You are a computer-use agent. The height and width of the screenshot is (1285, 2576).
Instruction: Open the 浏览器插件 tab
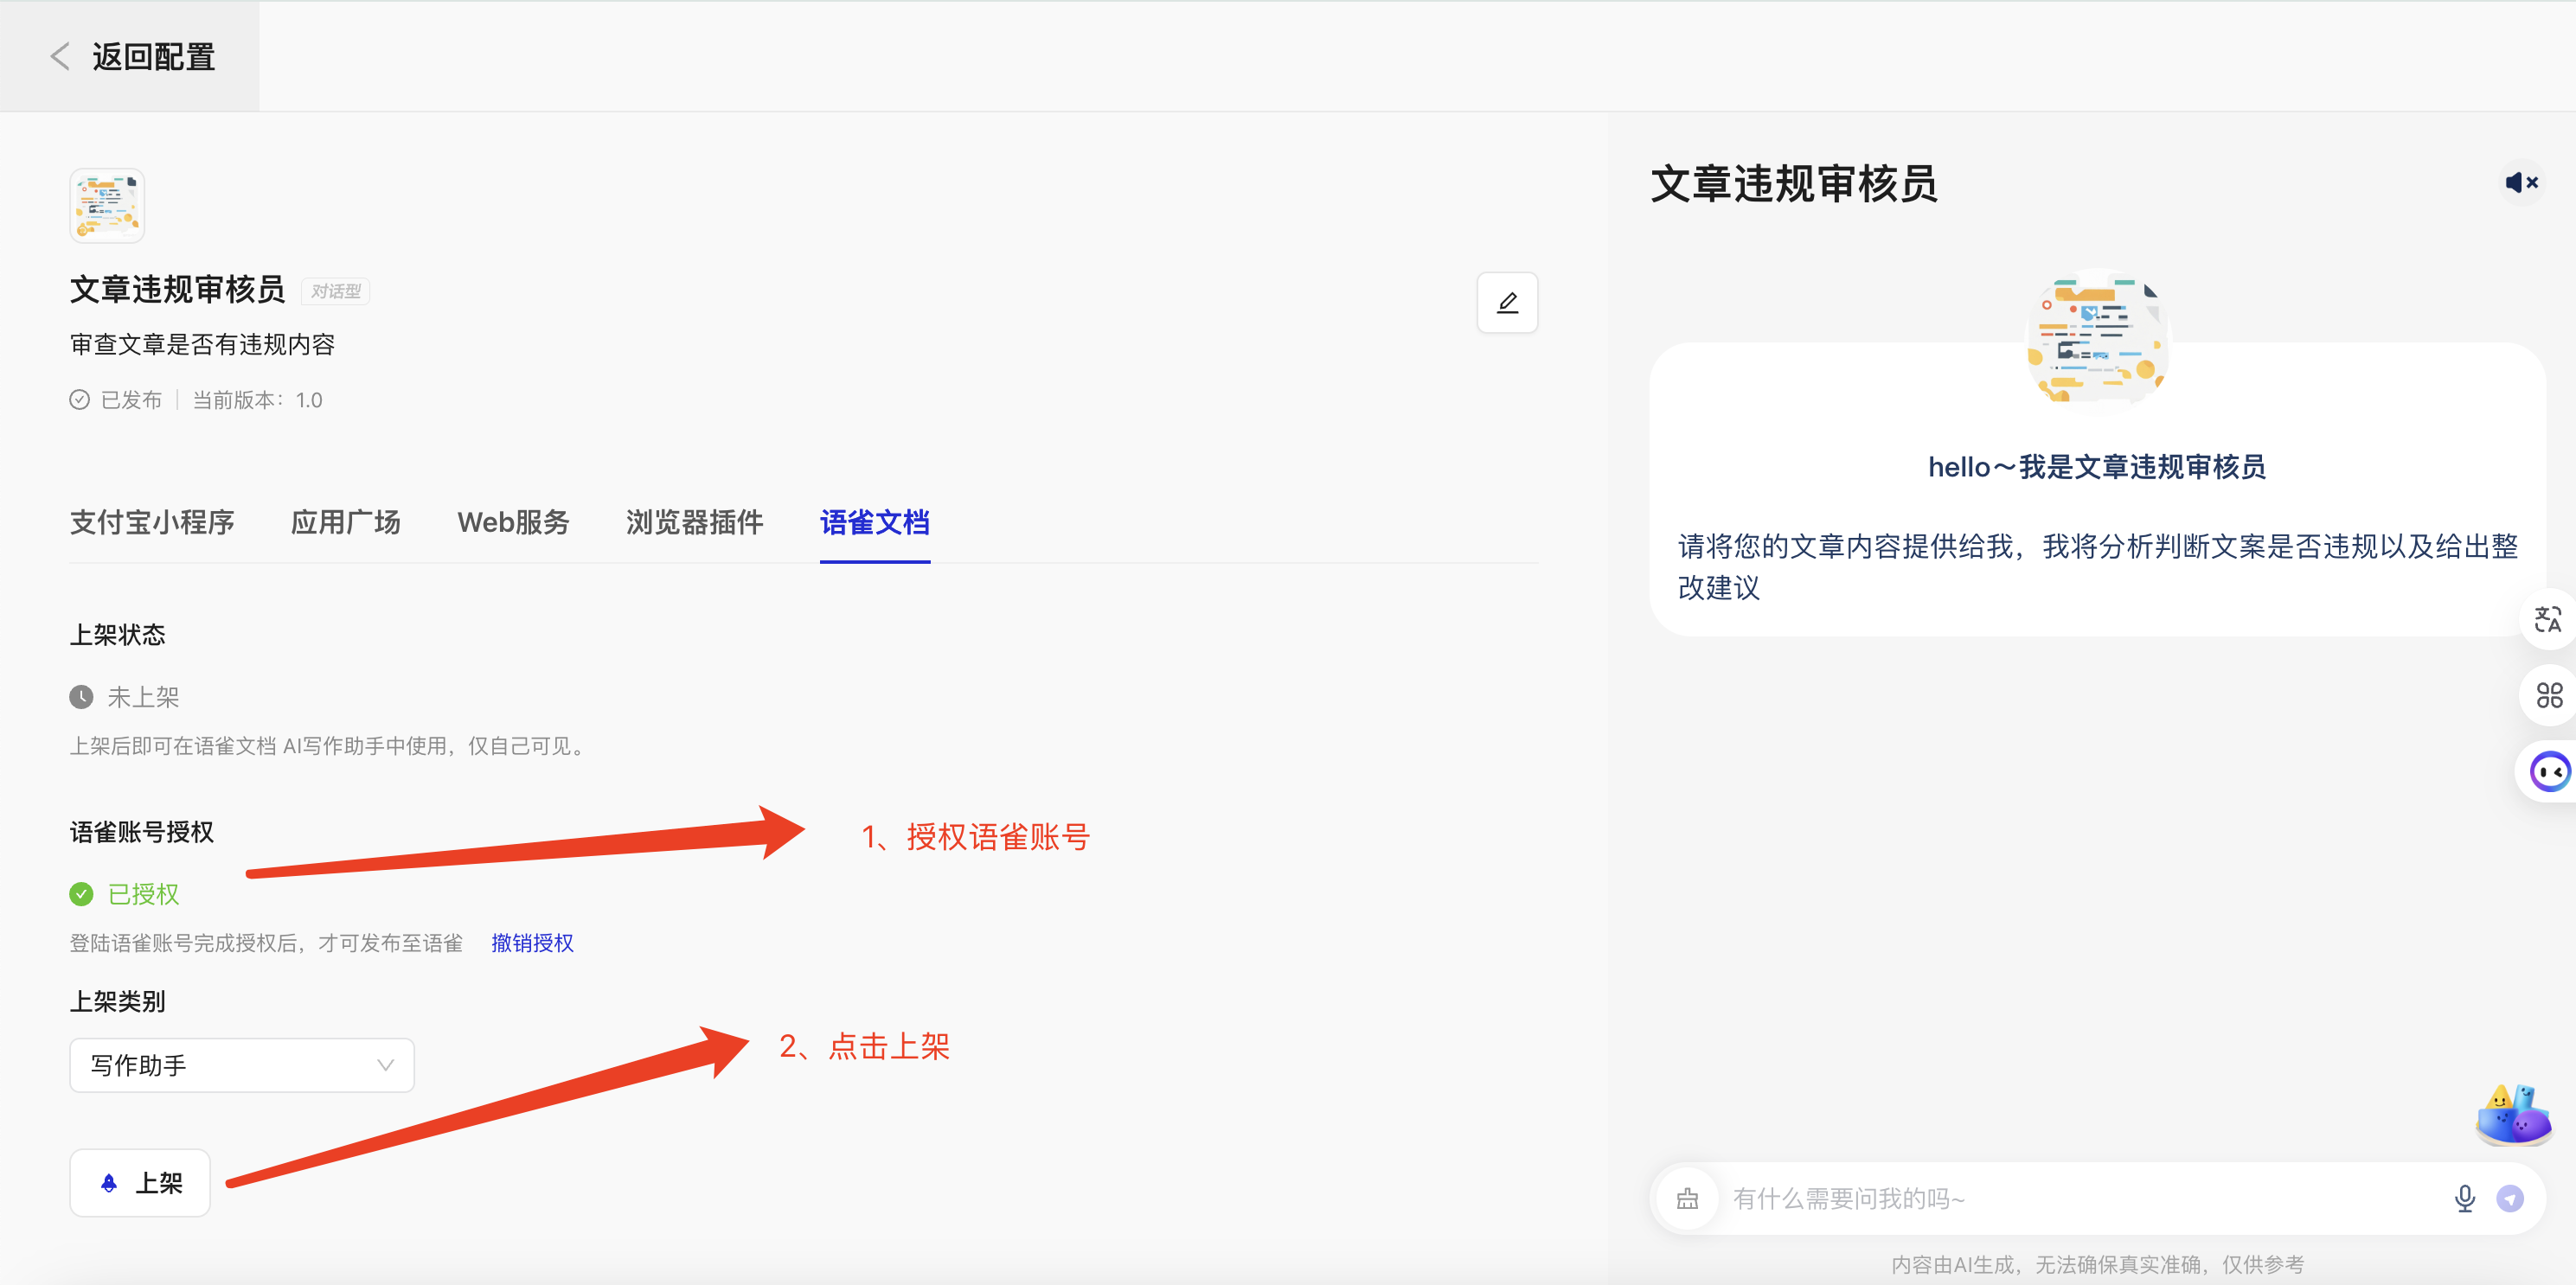pos(694,522)
